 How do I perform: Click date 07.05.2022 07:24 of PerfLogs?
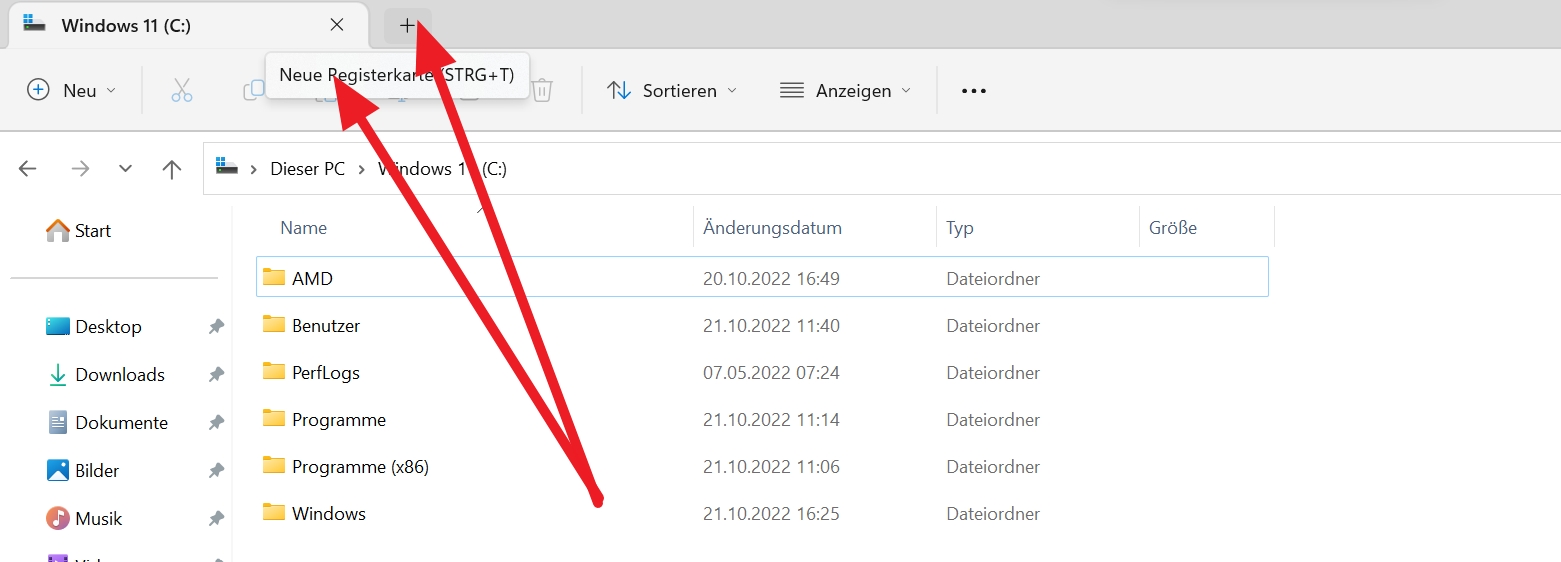[x=771, y=373]
